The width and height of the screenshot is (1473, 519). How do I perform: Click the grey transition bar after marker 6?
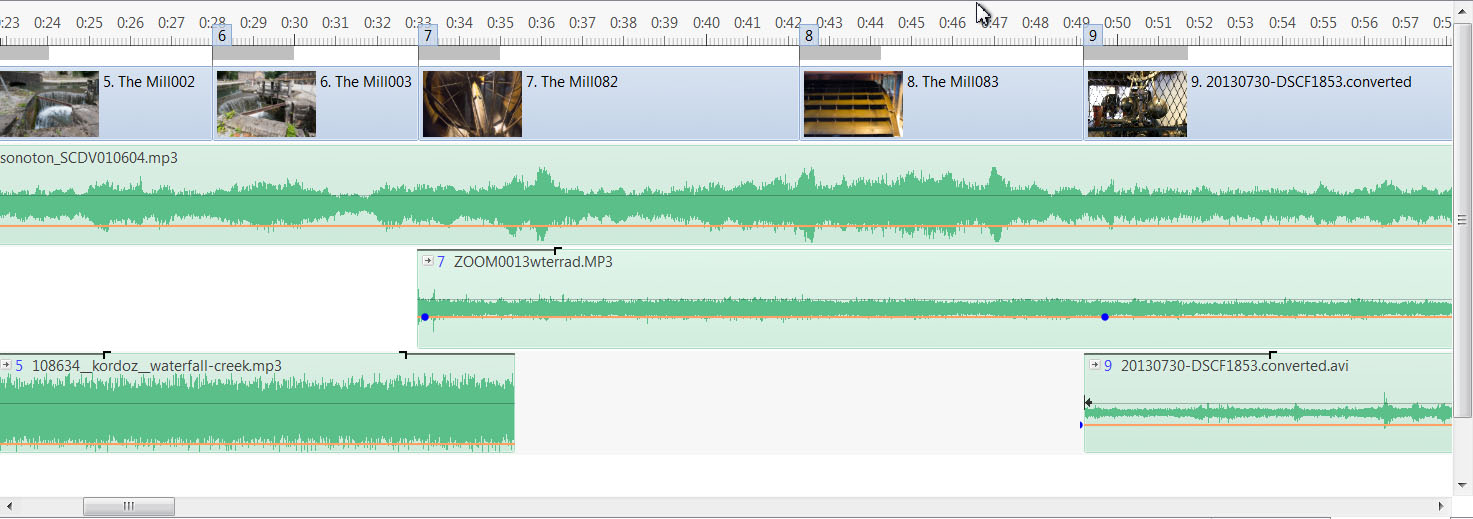(254, 53)
